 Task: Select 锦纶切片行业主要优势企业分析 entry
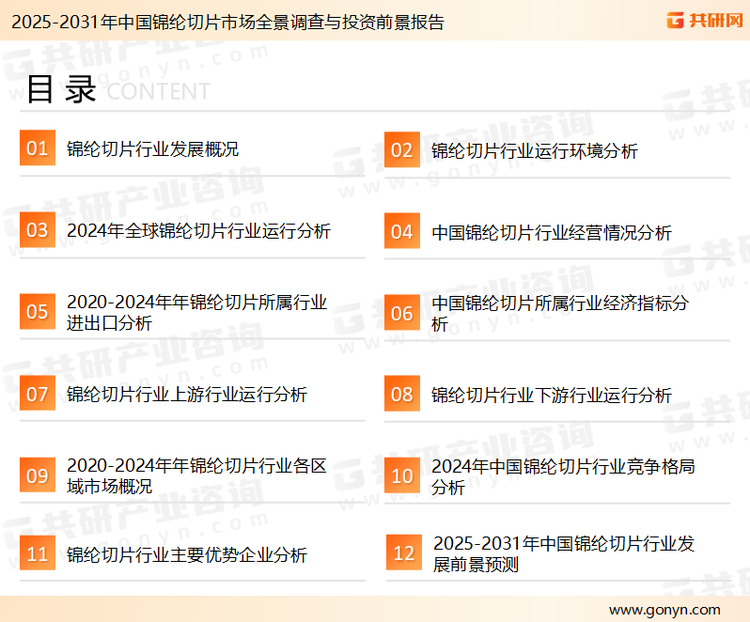pyautogui.click(x=187, y=555)
